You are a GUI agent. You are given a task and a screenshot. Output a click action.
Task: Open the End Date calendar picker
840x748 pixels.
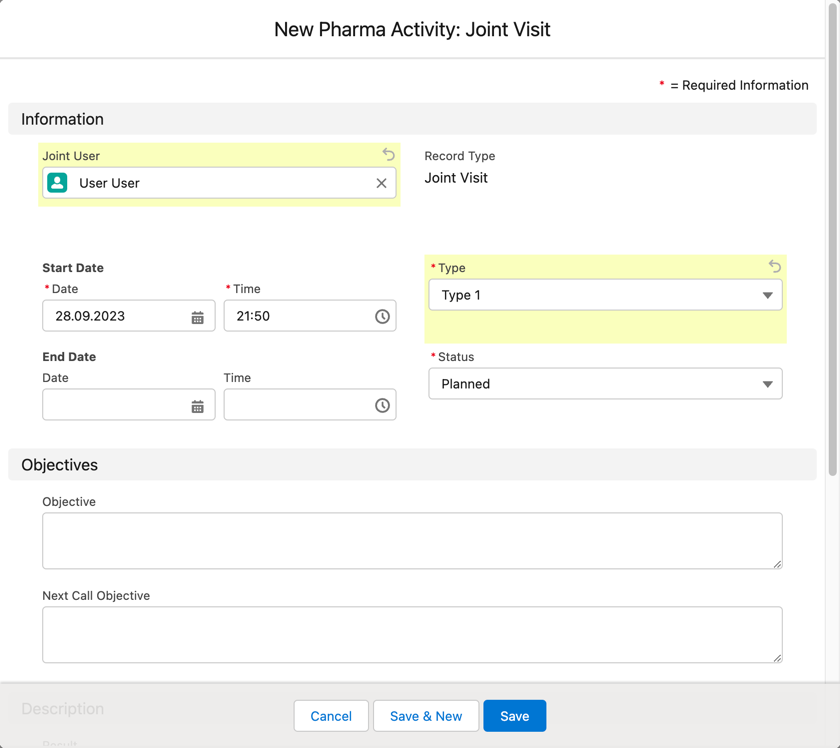click(197, 406)
